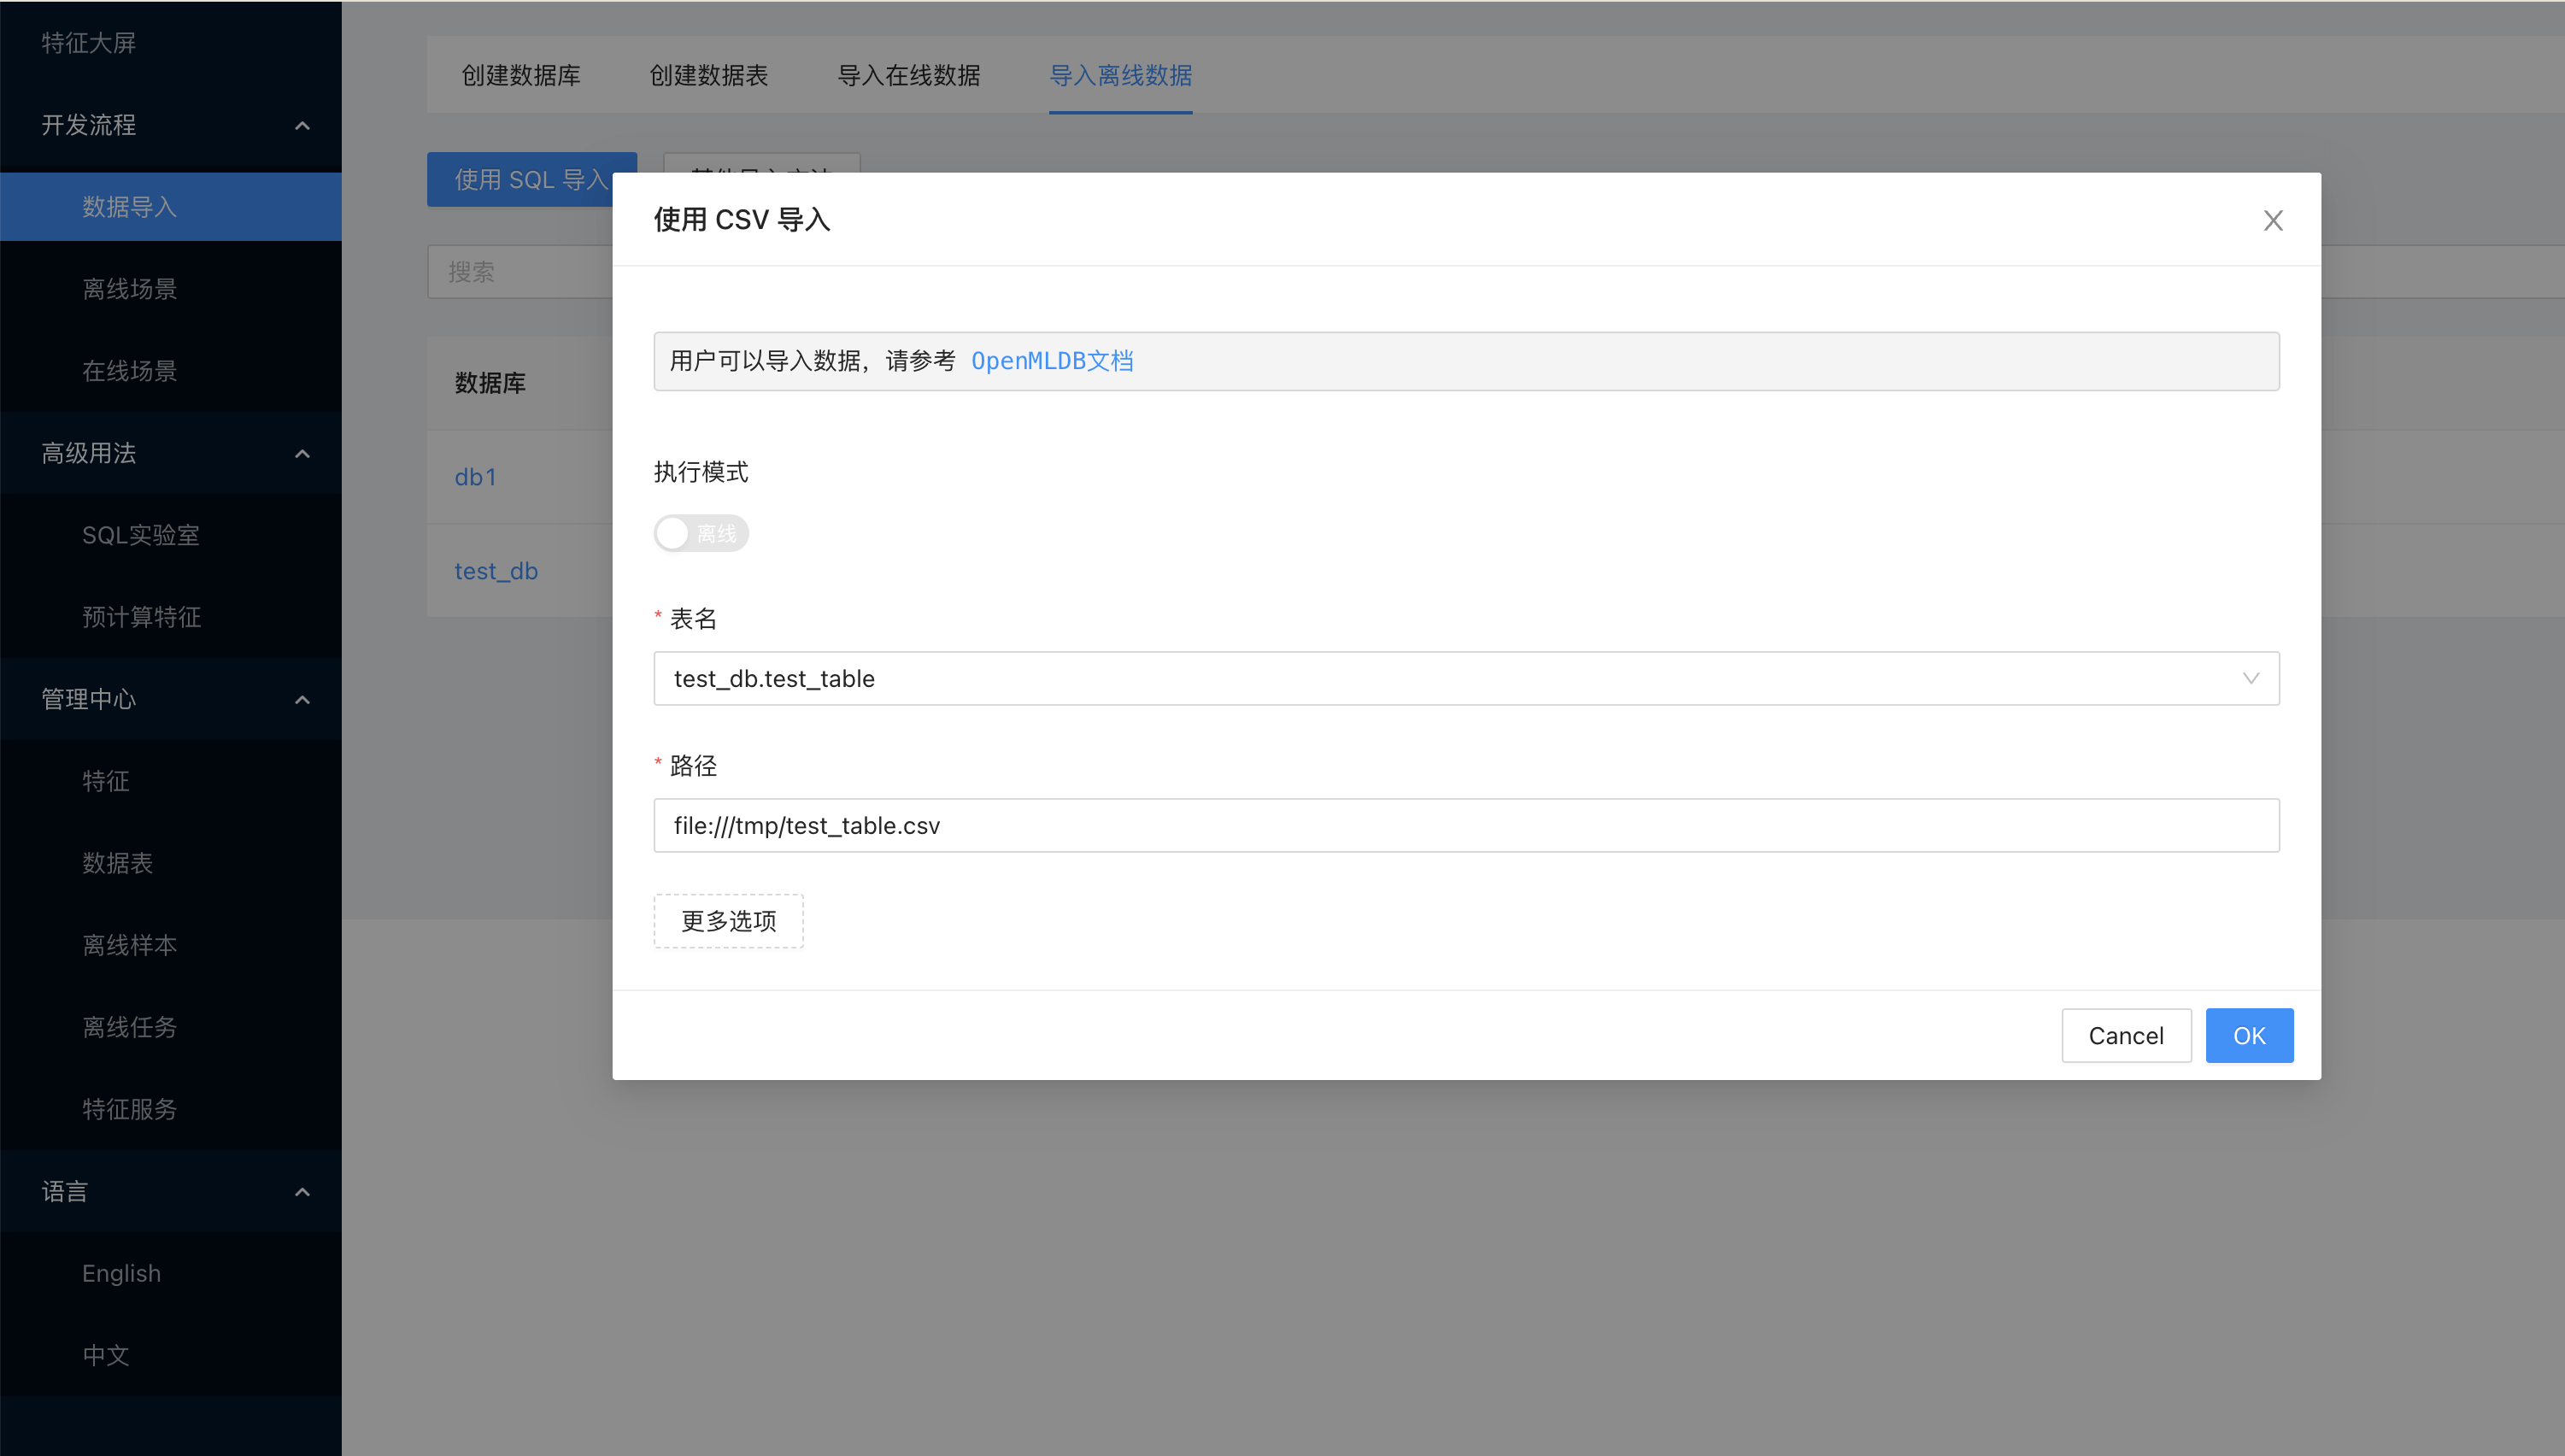Click OK to confirm CSV import
This screenshot has height=1456, width=2565.
(2250, 1035)
